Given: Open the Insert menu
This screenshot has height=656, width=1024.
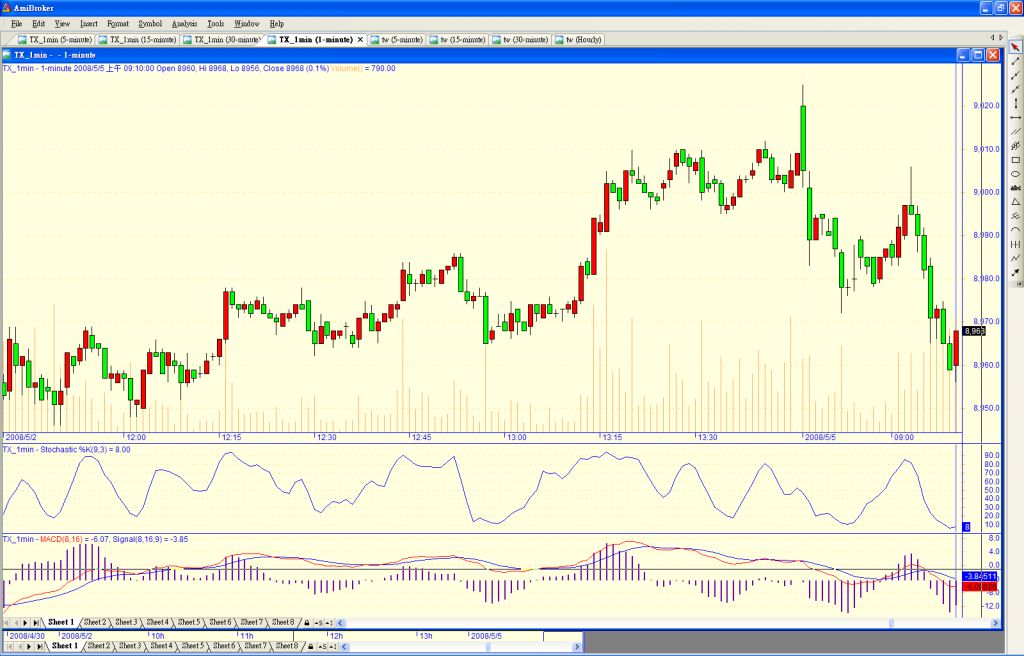Looking at the screenshot, I should [x=89, y=24].
